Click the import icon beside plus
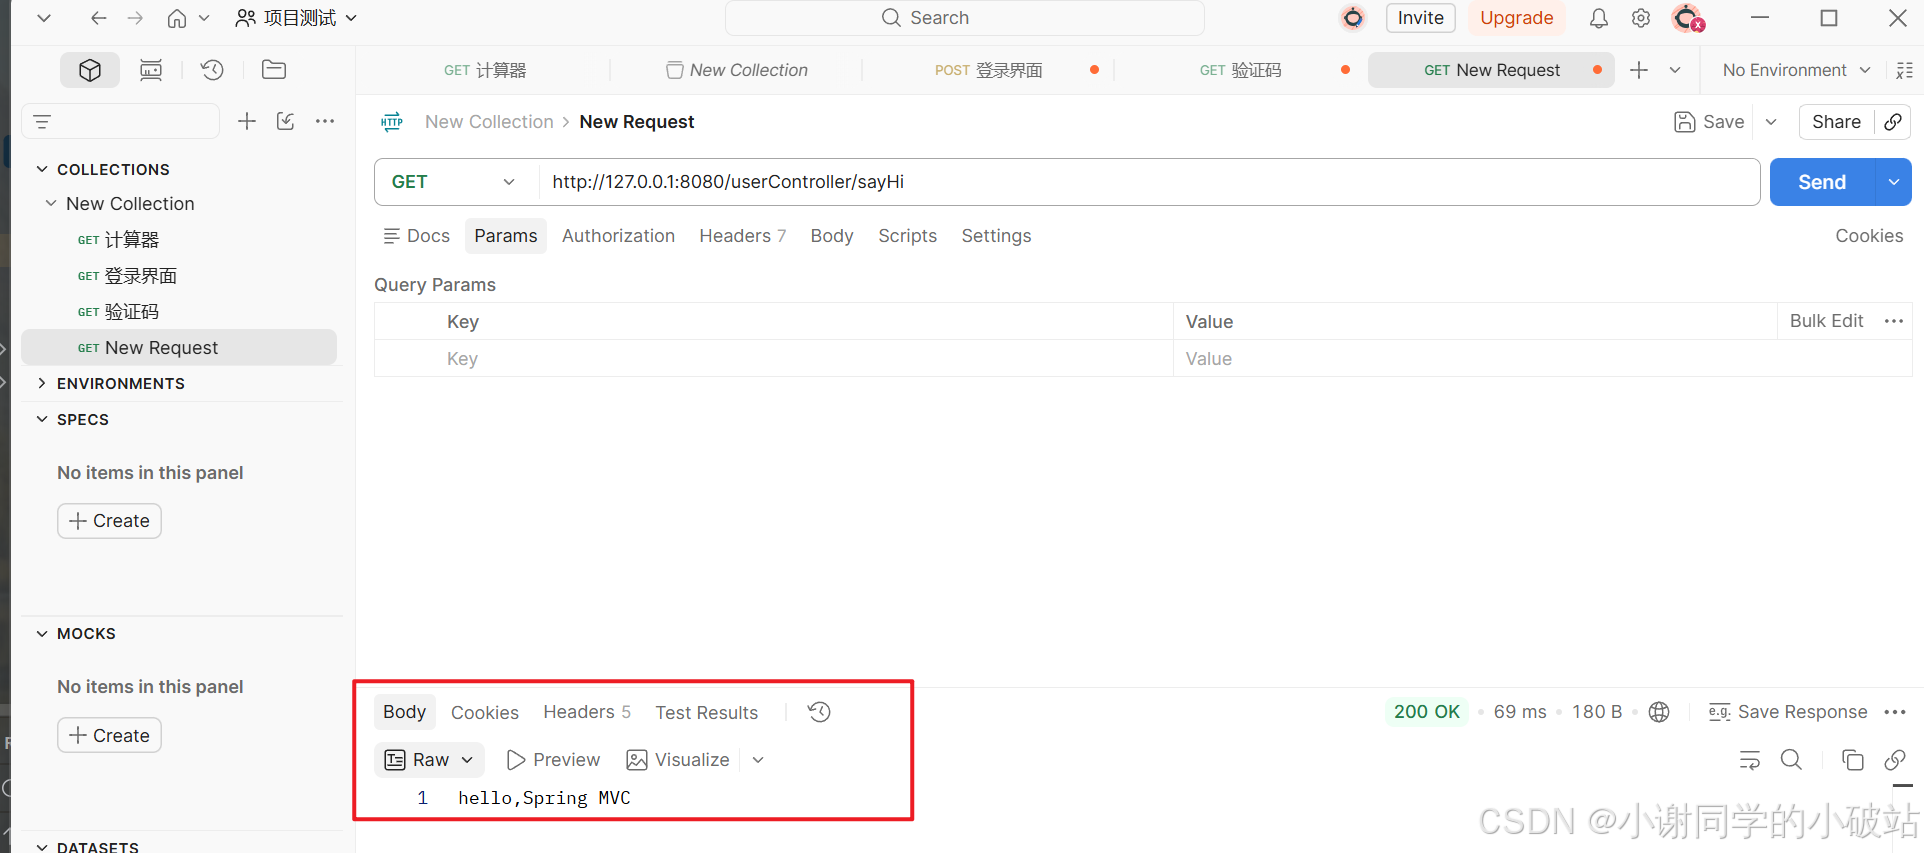Image resolution: width=1924 pixels, height=853 pixels. click(x=286, y=122)
